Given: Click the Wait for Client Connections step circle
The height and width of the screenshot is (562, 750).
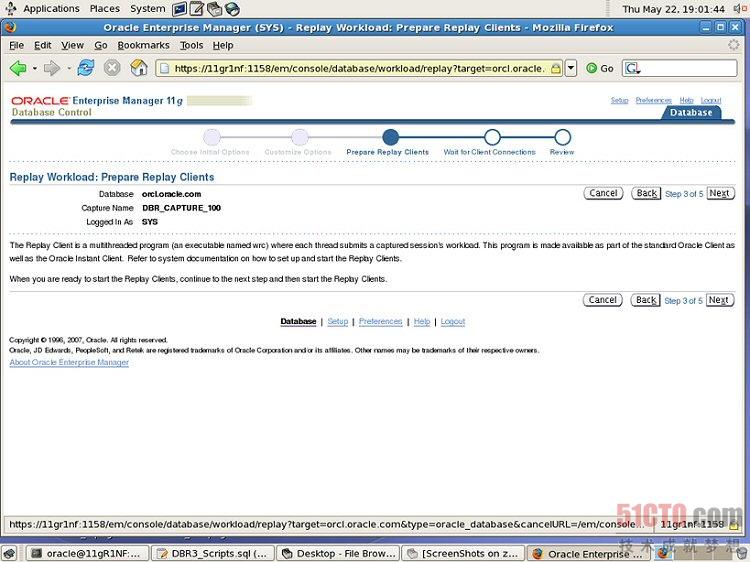Looking at the screenshot, I should click(x=491, y=137).
